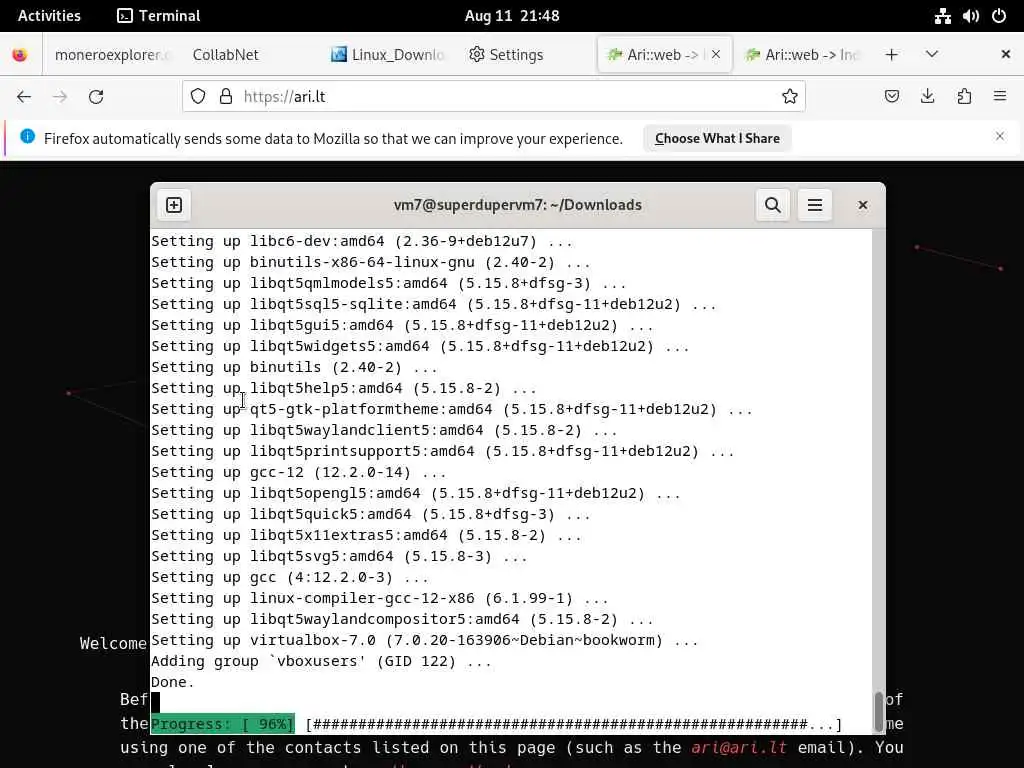Click the info icon in the notification bar
This screenshot has width=1024, height=768.
click(27, 136)
